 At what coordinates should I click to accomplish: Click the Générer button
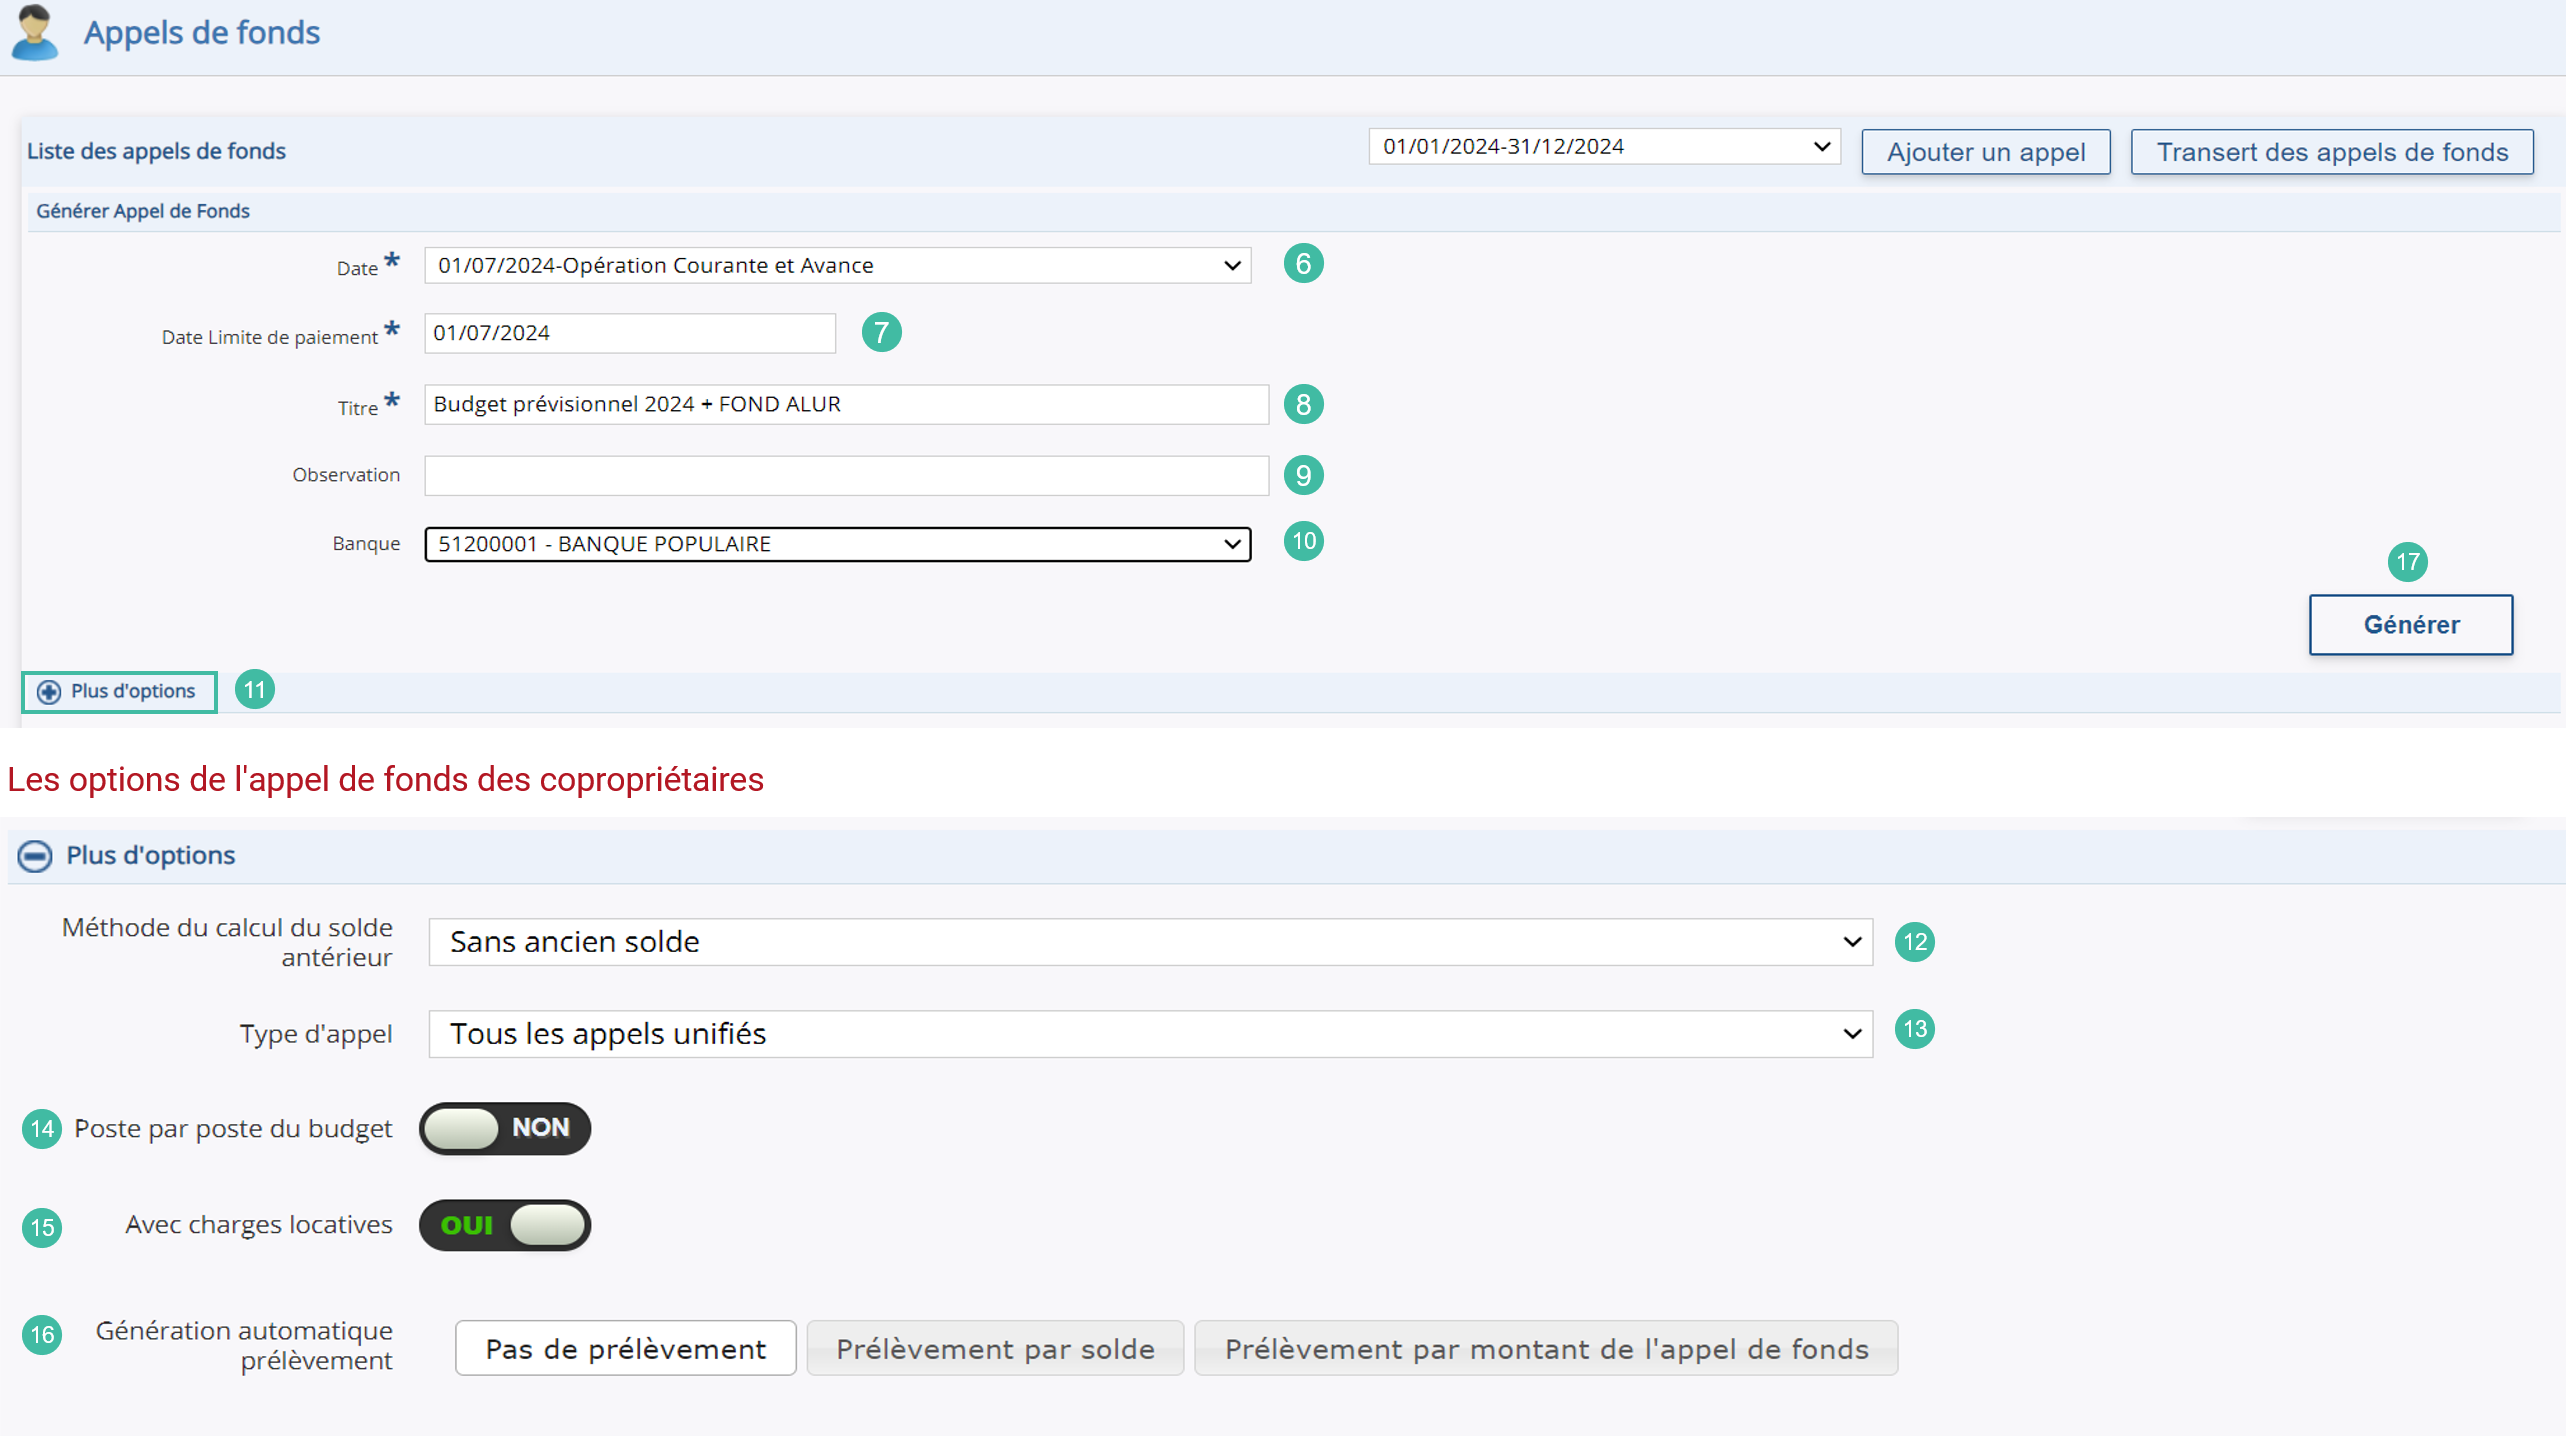coord(2411,625)
